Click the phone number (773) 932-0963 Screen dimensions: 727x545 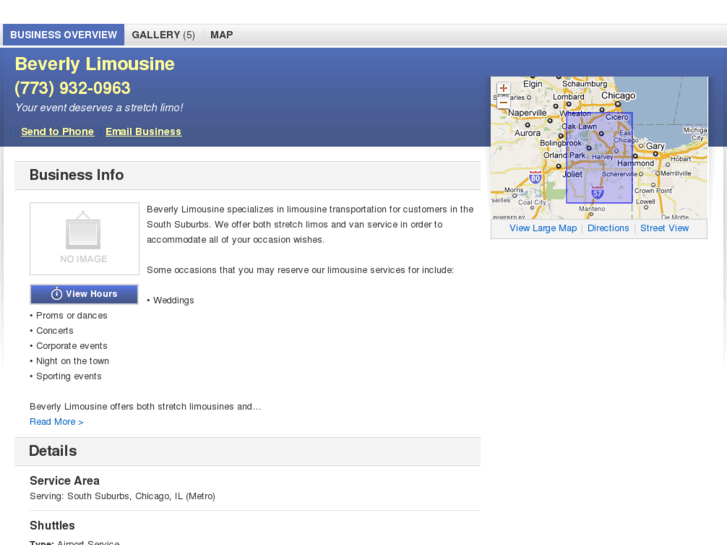click(x=72, y=88)
